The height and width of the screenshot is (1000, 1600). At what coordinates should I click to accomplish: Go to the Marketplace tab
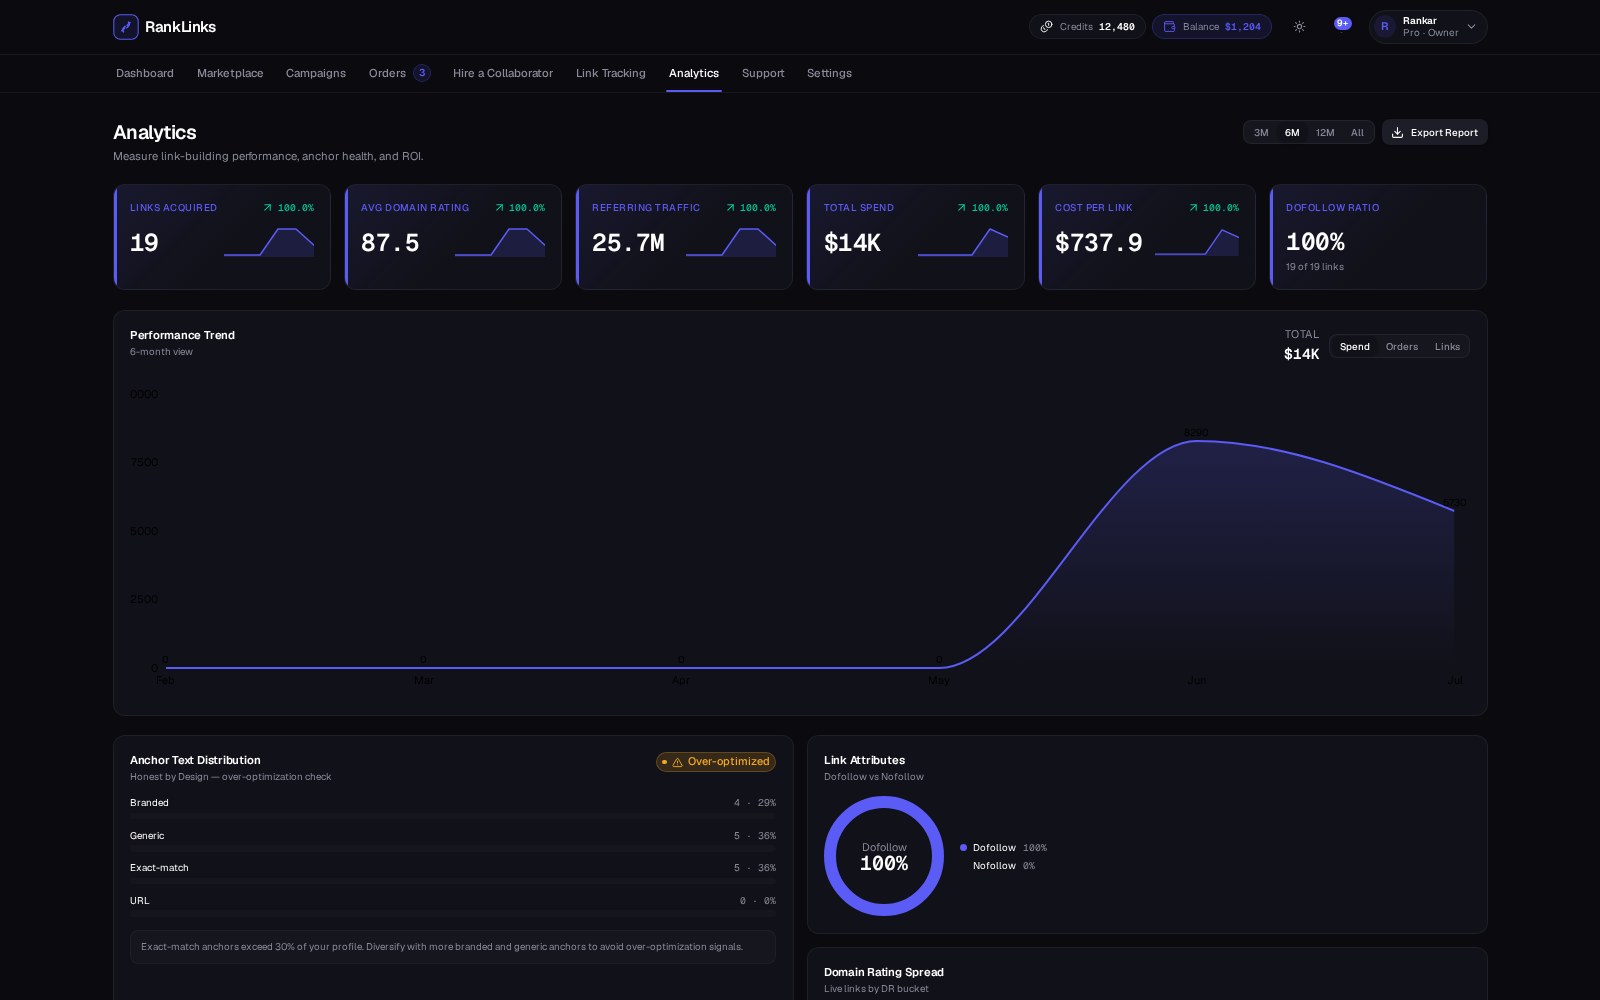pos(230,73)
